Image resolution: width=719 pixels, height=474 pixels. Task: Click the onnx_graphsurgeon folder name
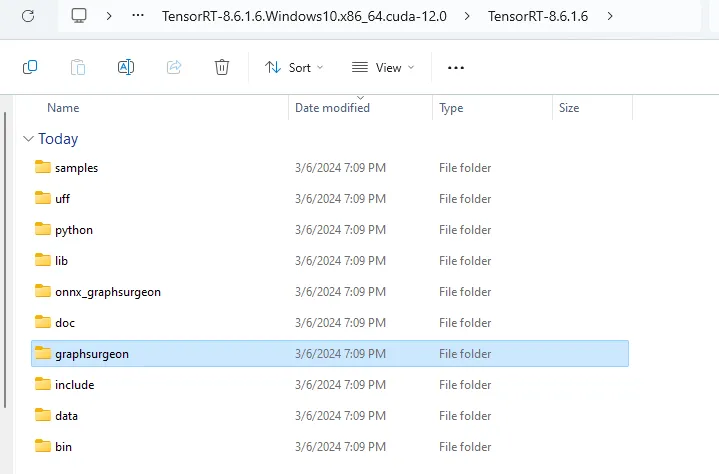pos(108,292)
